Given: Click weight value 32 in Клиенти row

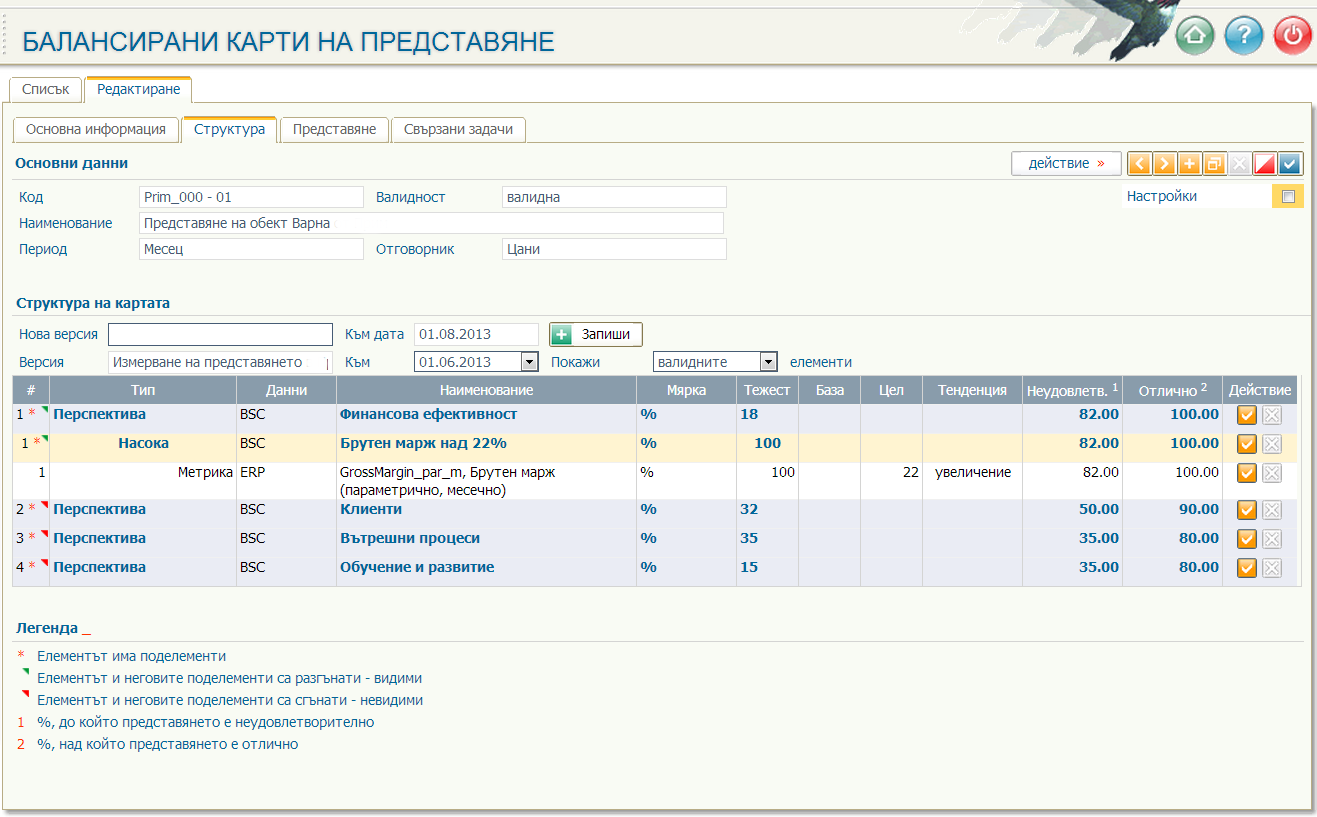Looking at the screenshot, I should click(x=749, y=509).
